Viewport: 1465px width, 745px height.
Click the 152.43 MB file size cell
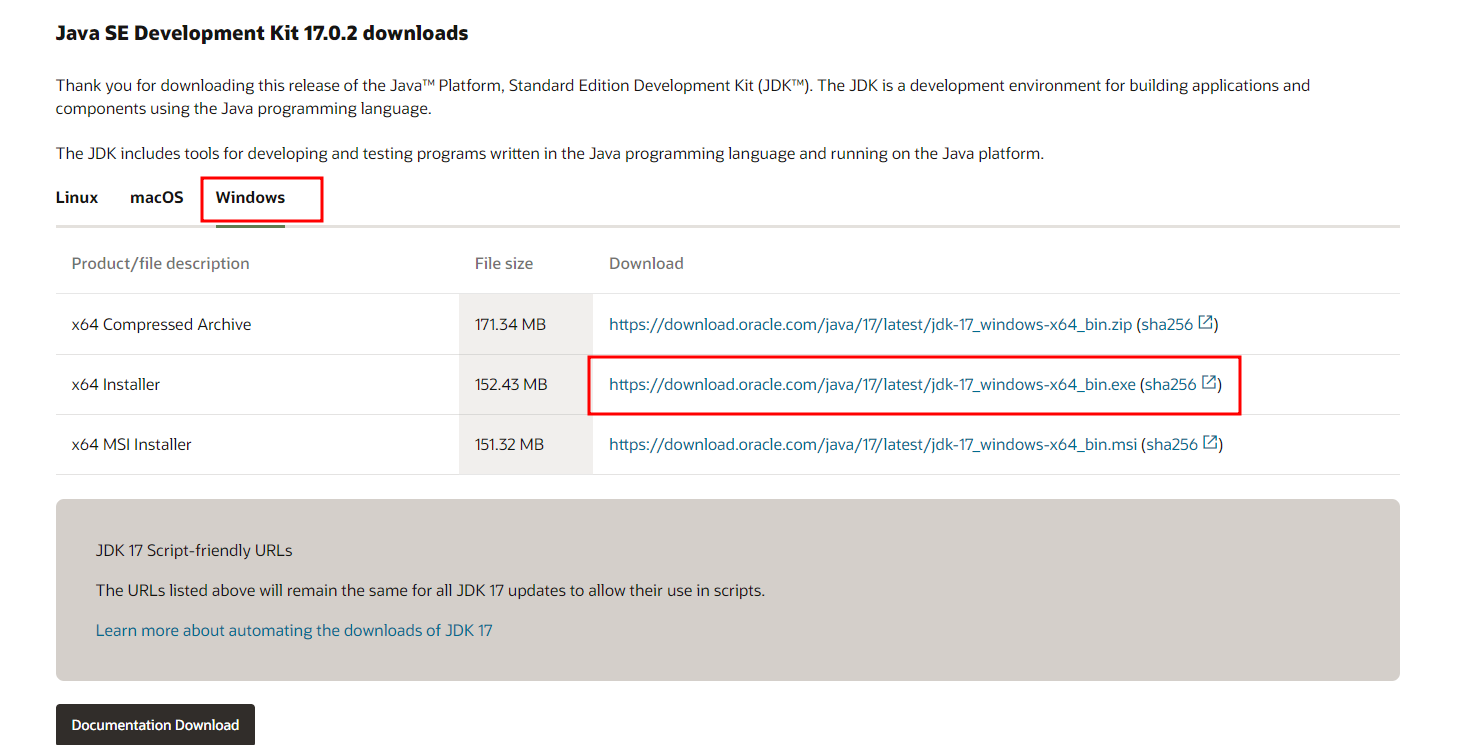(526, 384)
